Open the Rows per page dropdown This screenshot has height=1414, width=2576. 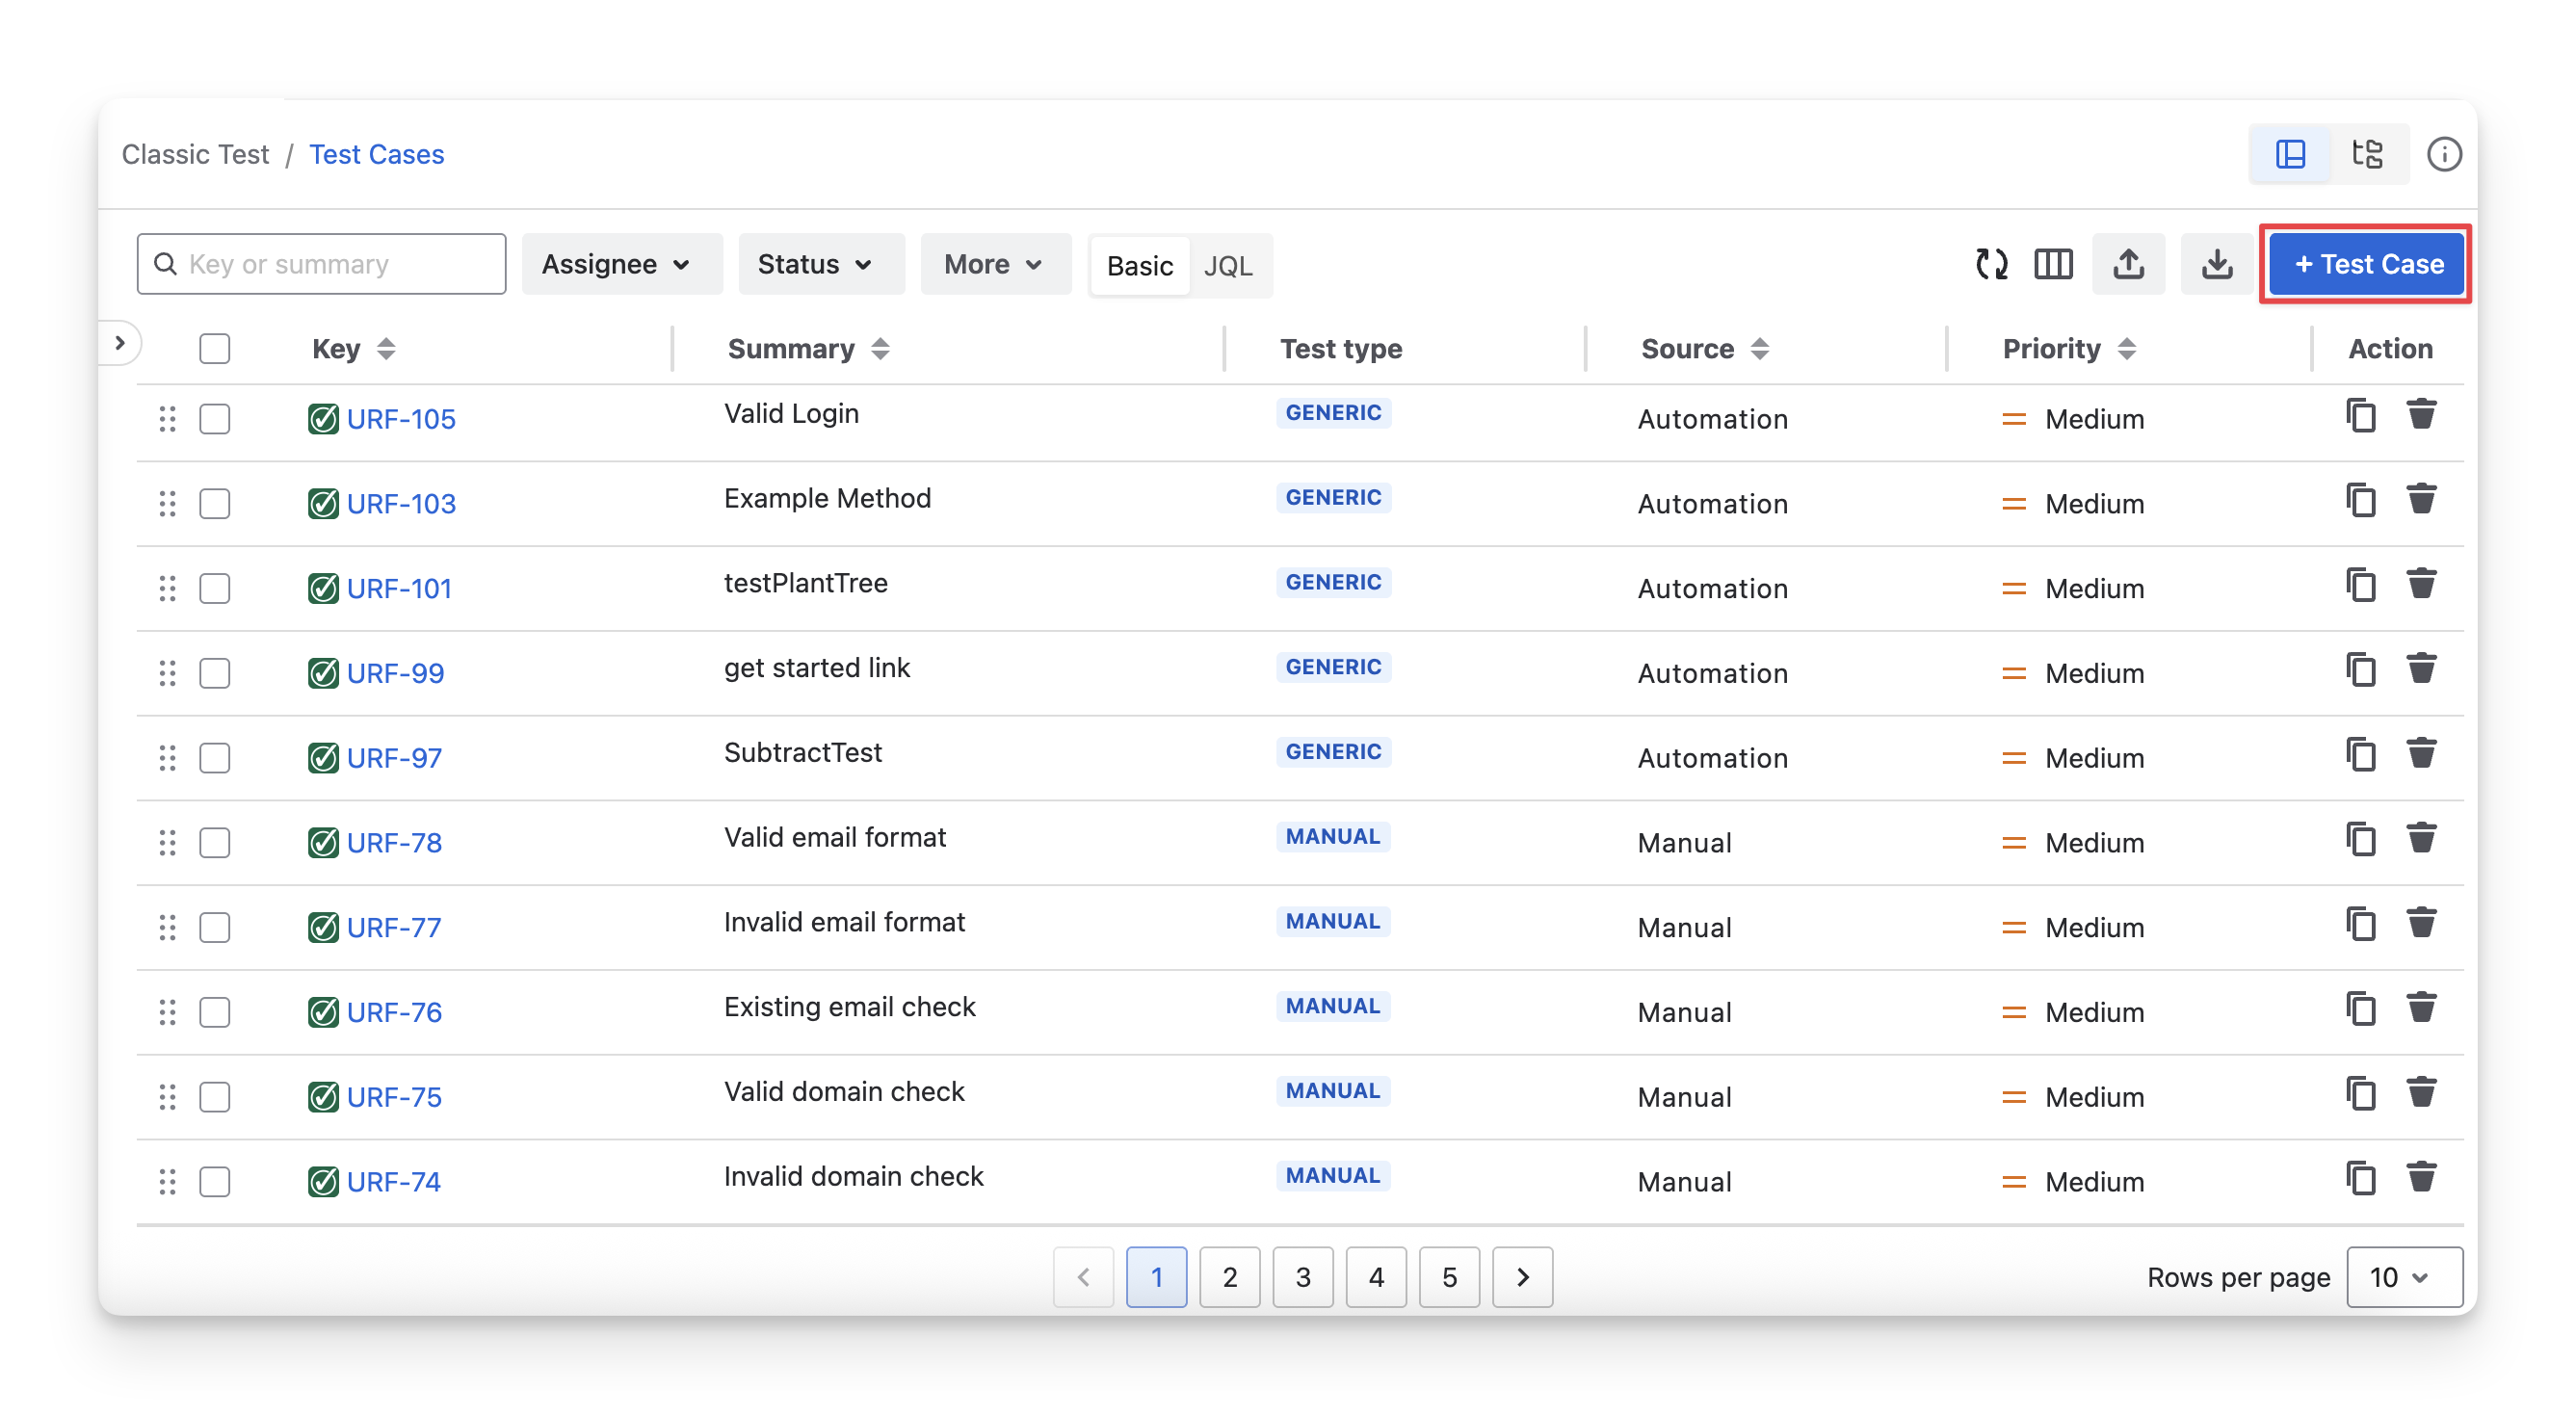(2403, 1277)
